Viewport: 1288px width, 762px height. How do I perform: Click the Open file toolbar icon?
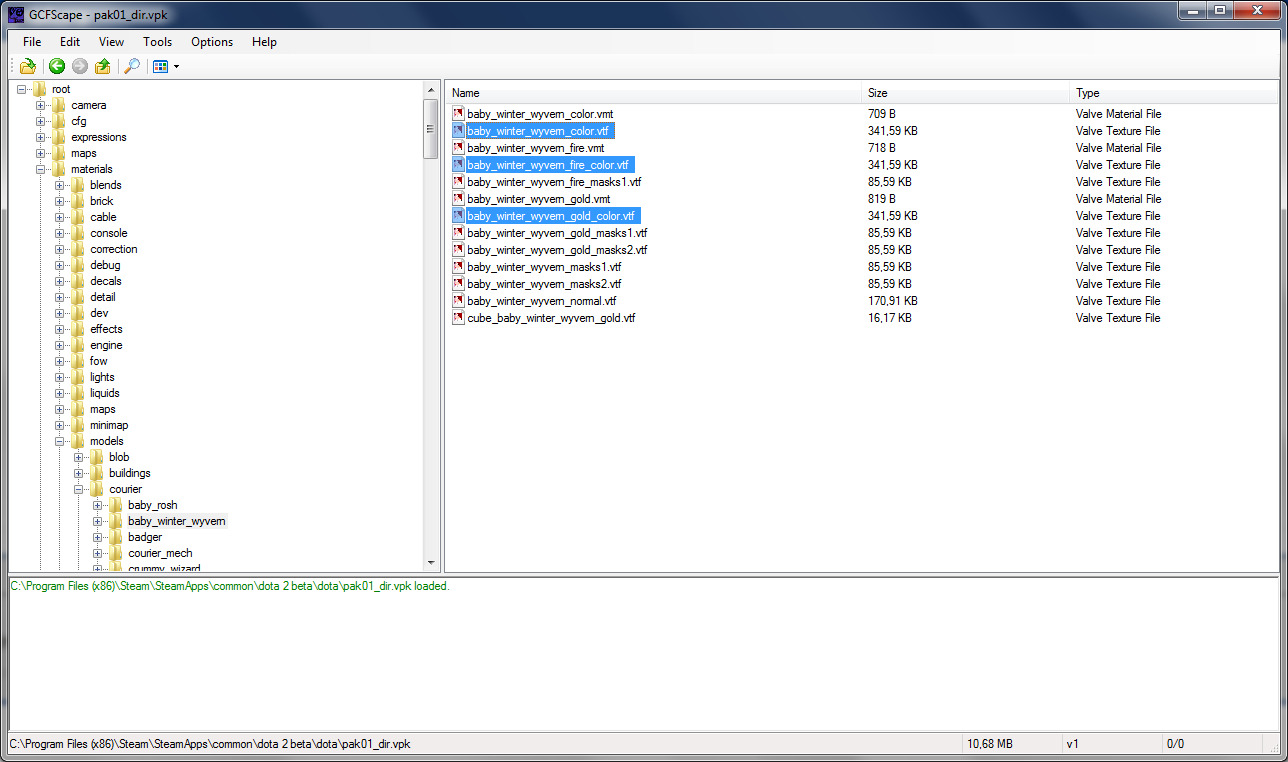tap(28, 67)
